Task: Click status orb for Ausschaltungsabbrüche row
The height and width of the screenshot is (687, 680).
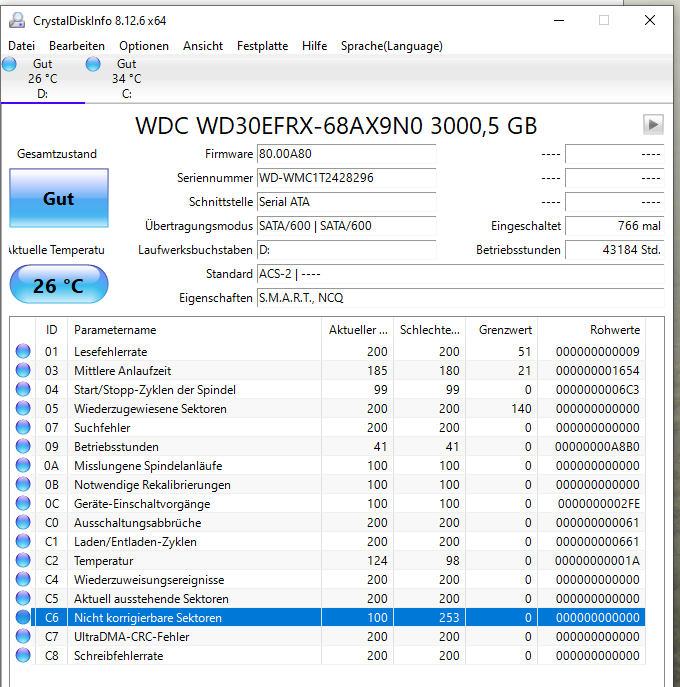Action: [23, 522]
